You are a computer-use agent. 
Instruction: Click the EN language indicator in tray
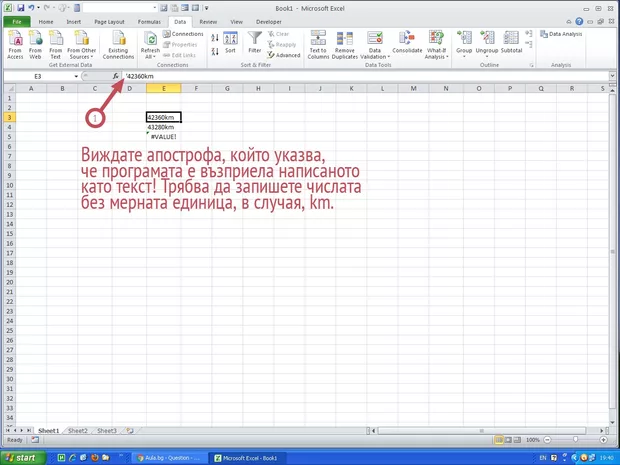coord(543,458)
